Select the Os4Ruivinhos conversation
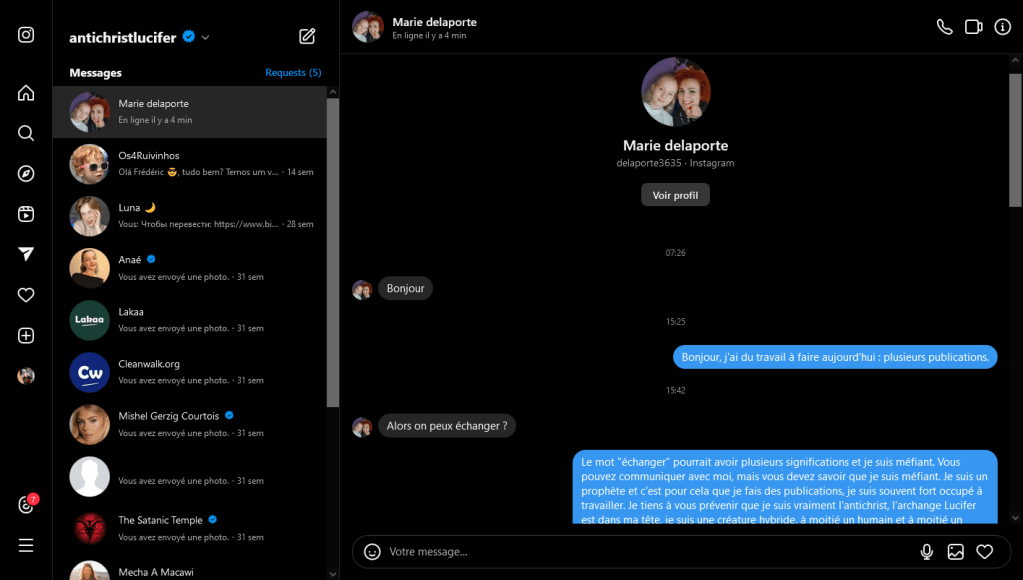1023x580 pixels. click(x=190, y=163)
